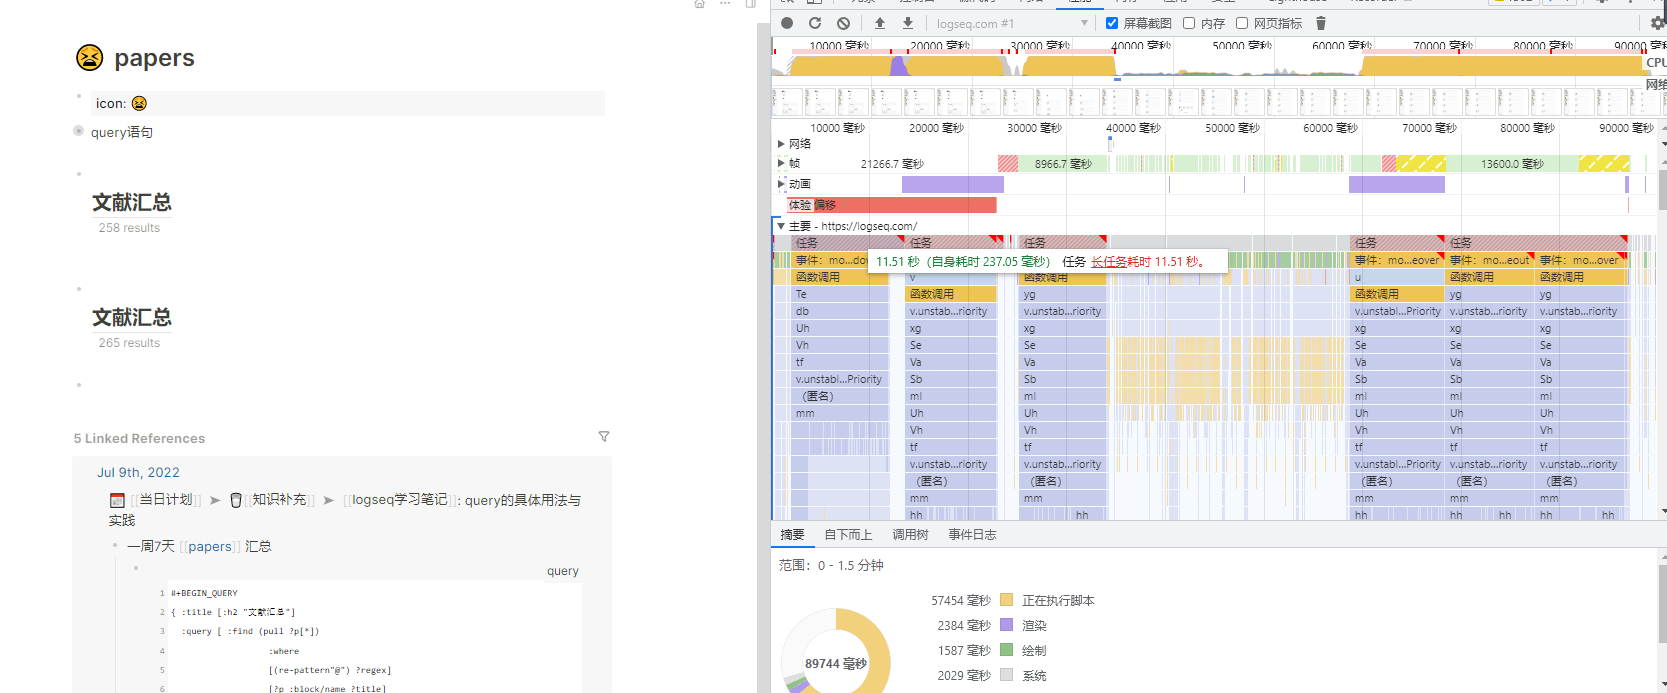Click the 89744 毫秒 total in donut chart
Image resolution: width=1667 pixels, height=693 pixels.
click(x=836, y=663)
